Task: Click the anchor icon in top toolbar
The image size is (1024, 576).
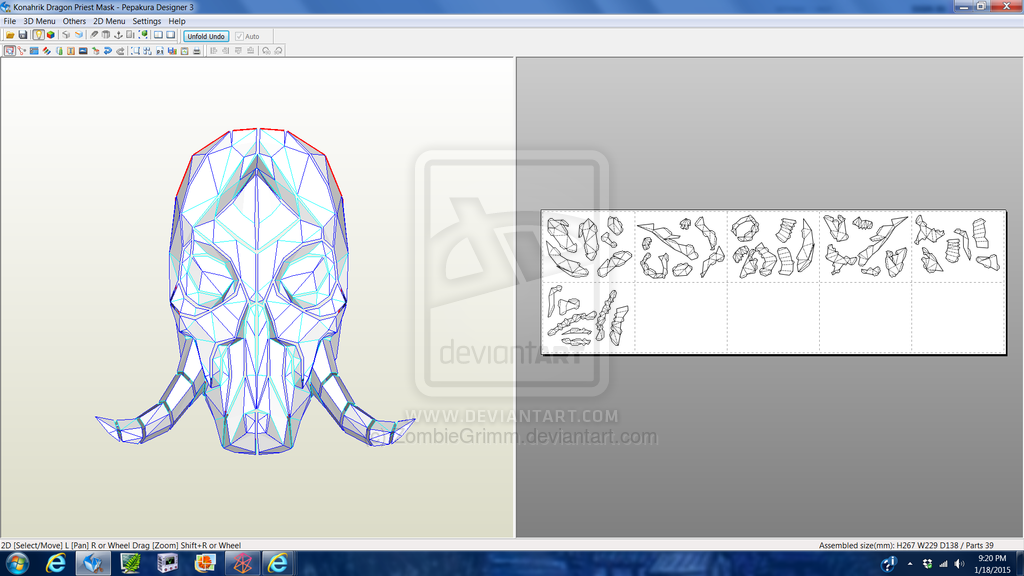Action: [x=118, y=35]
